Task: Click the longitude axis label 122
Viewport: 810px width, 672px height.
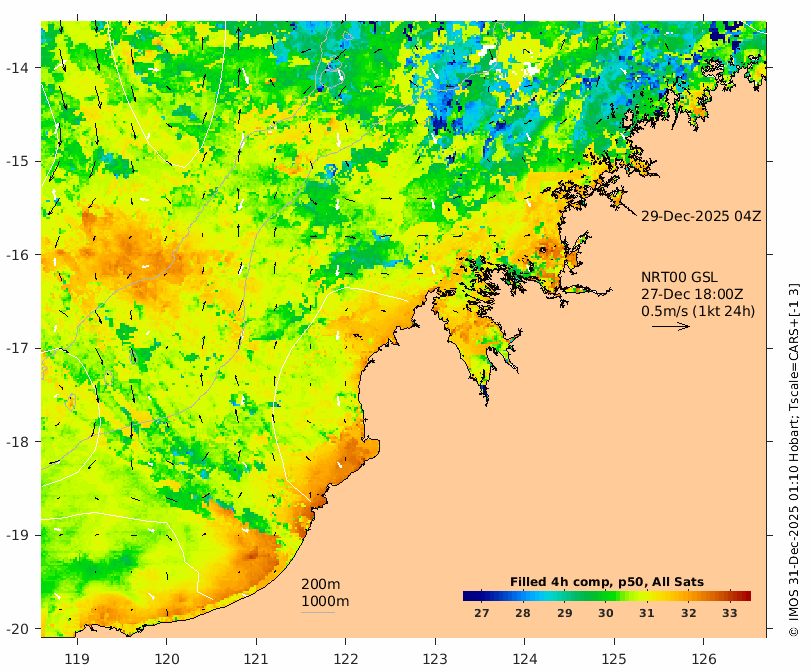Action: [x=346, y=659]
